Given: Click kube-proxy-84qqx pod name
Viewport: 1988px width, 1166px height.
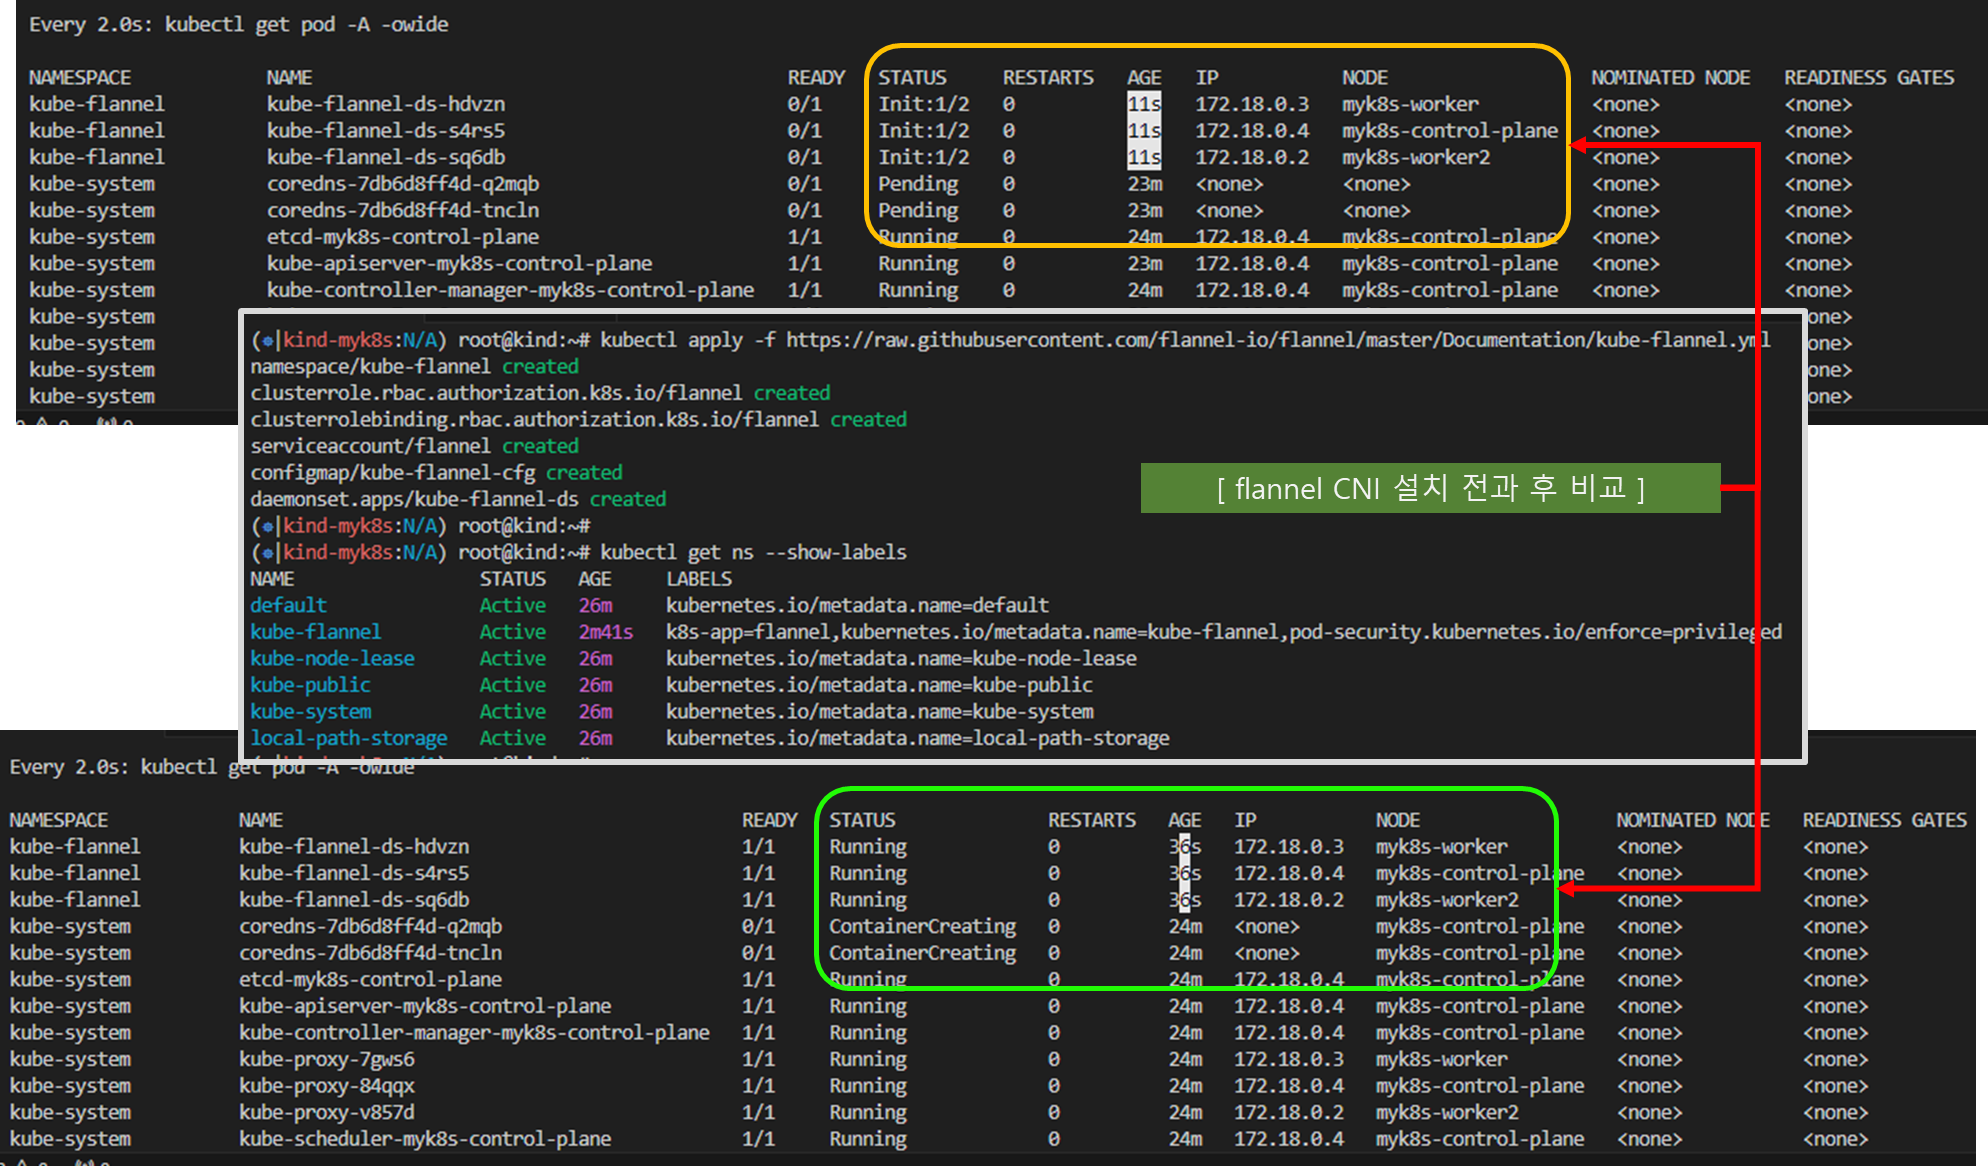Looking at the screenshot, I should 326,1085.
